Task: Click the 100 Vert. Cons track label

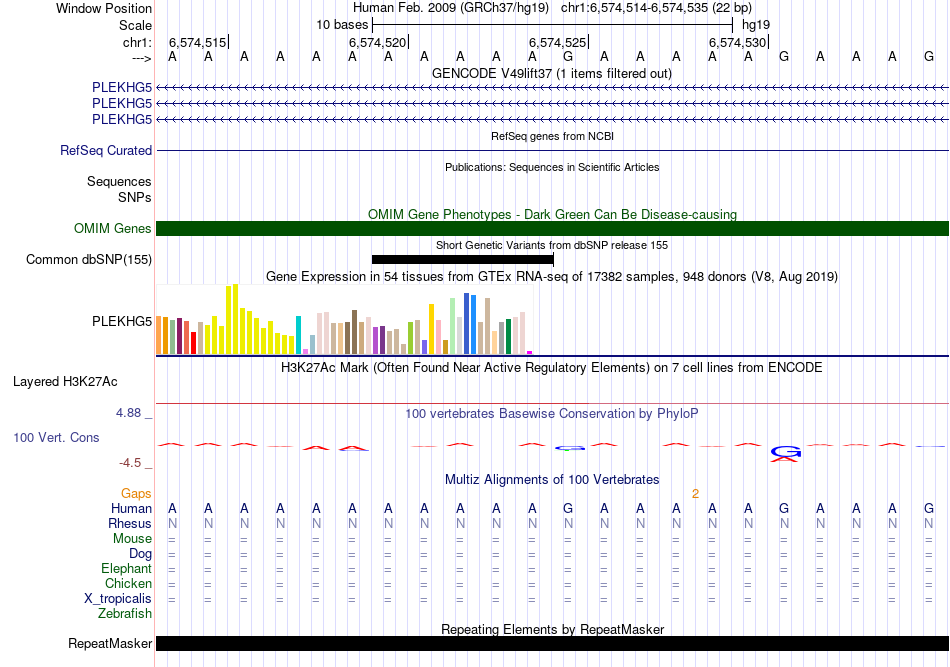Action: (56, 437)
